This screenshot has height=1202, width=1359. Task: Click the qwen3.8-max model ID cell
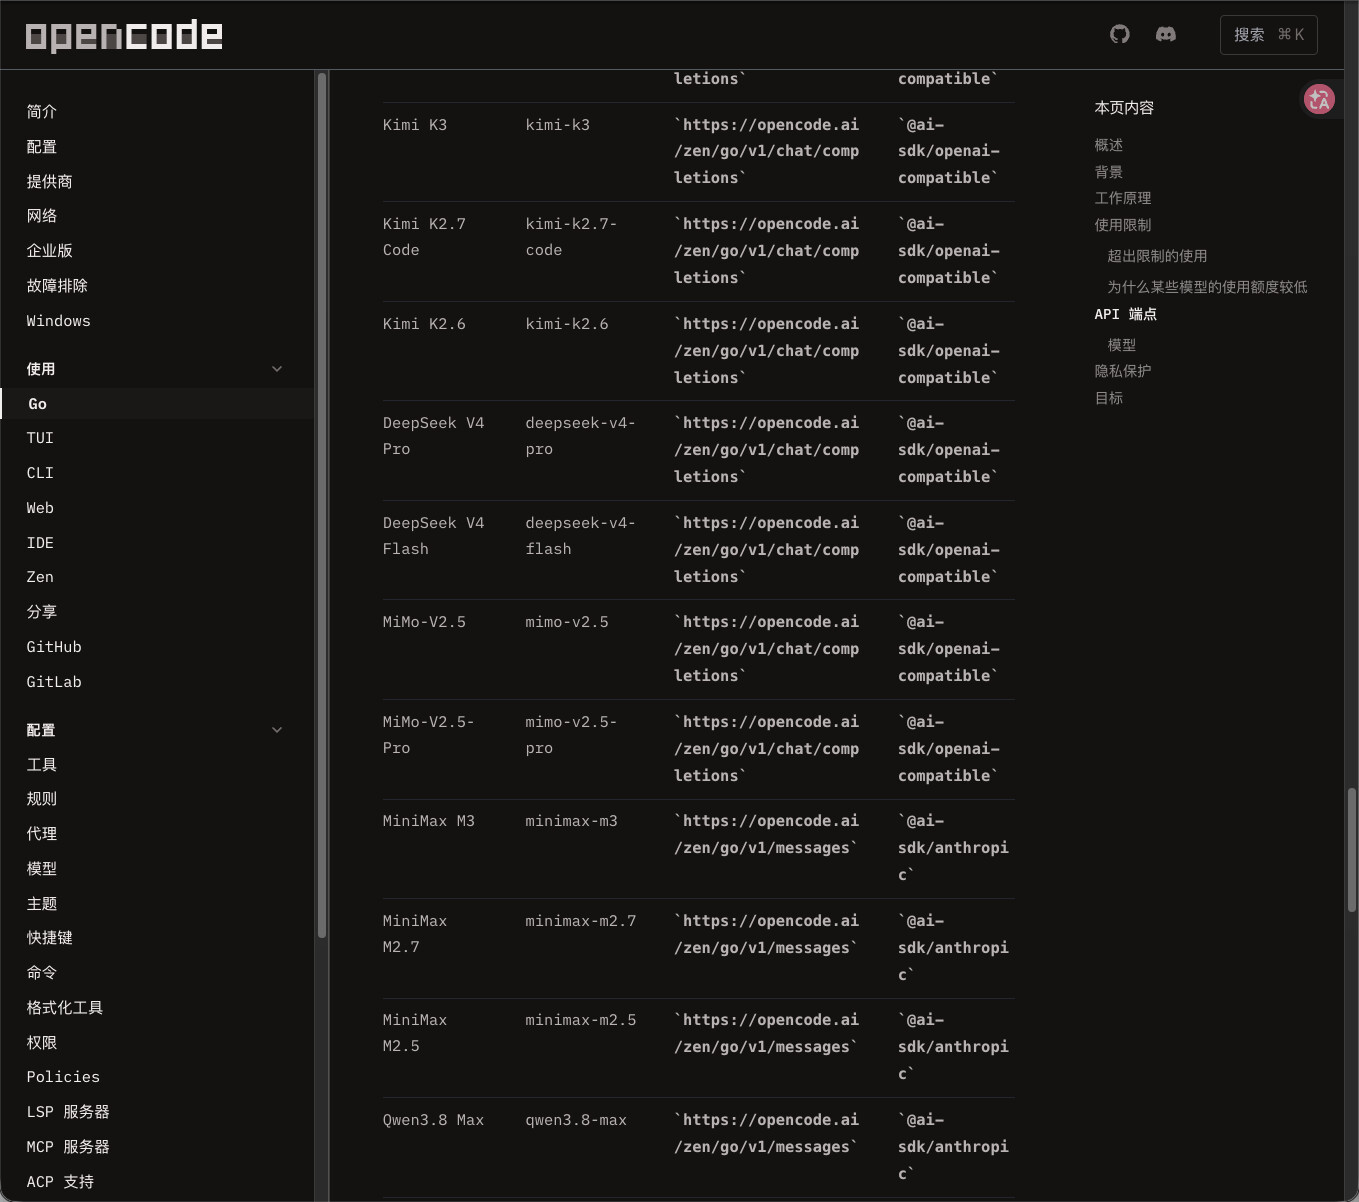[576, 1120]
